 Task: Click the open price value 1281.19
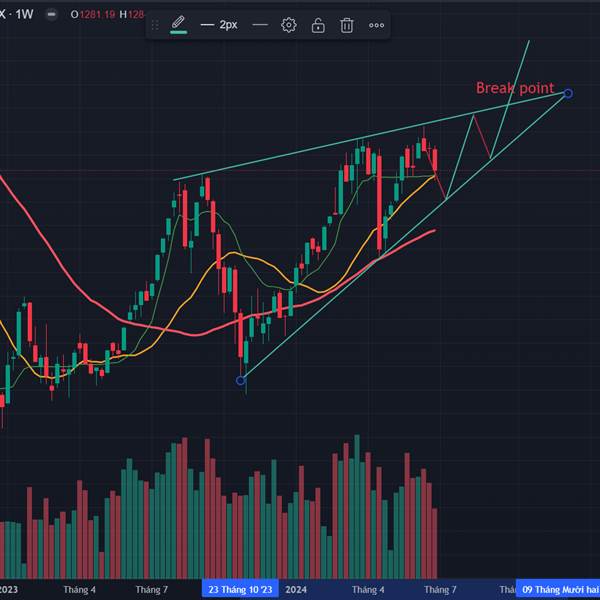click(x=98, y=15)
